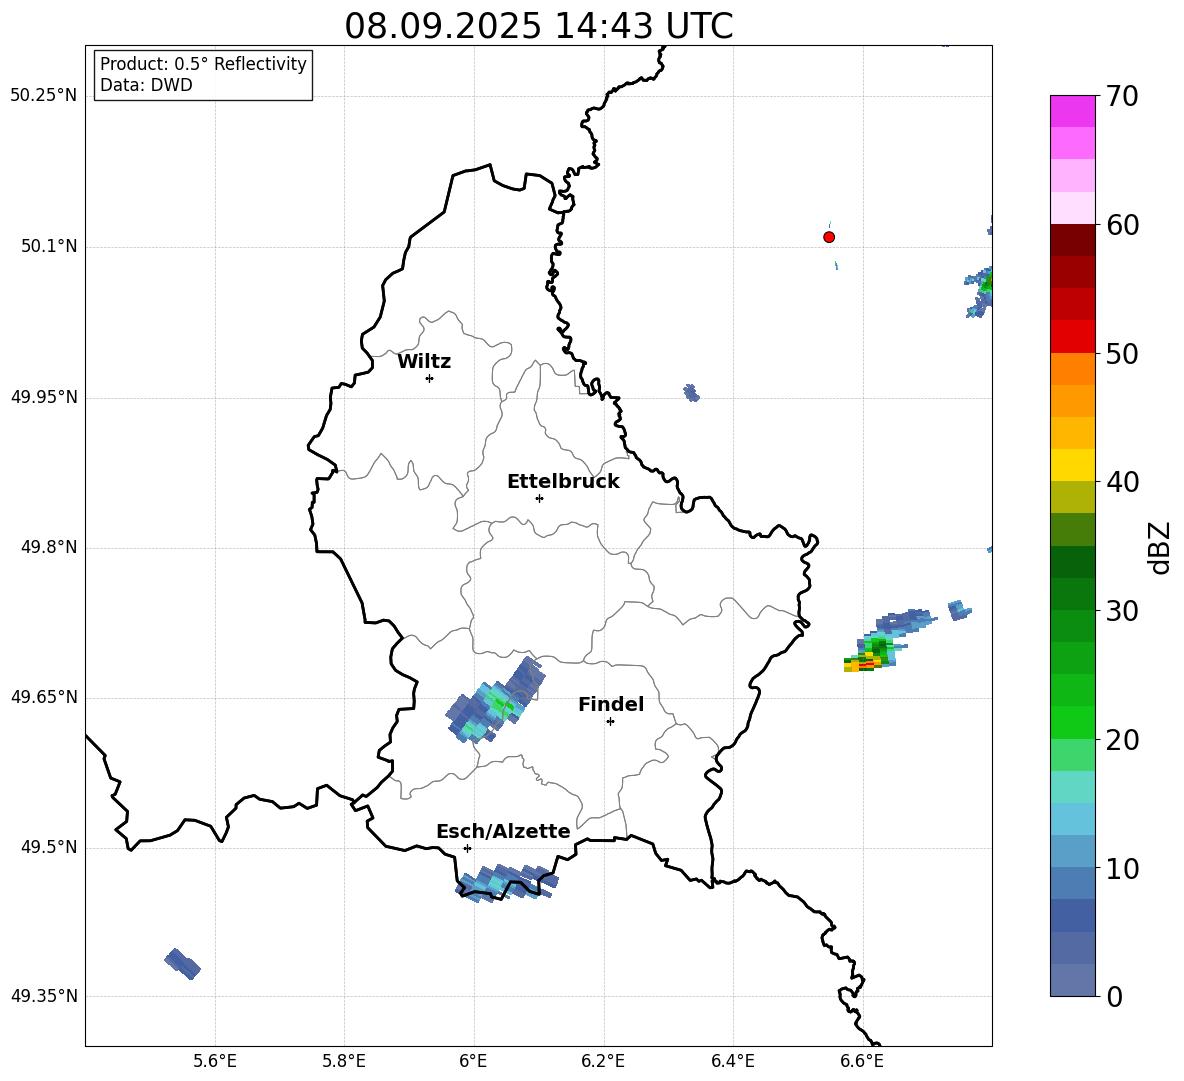
Task: Click the small blue echo east of Wiltz latitude near 6.35°E
Action: (x=691, y=393)
